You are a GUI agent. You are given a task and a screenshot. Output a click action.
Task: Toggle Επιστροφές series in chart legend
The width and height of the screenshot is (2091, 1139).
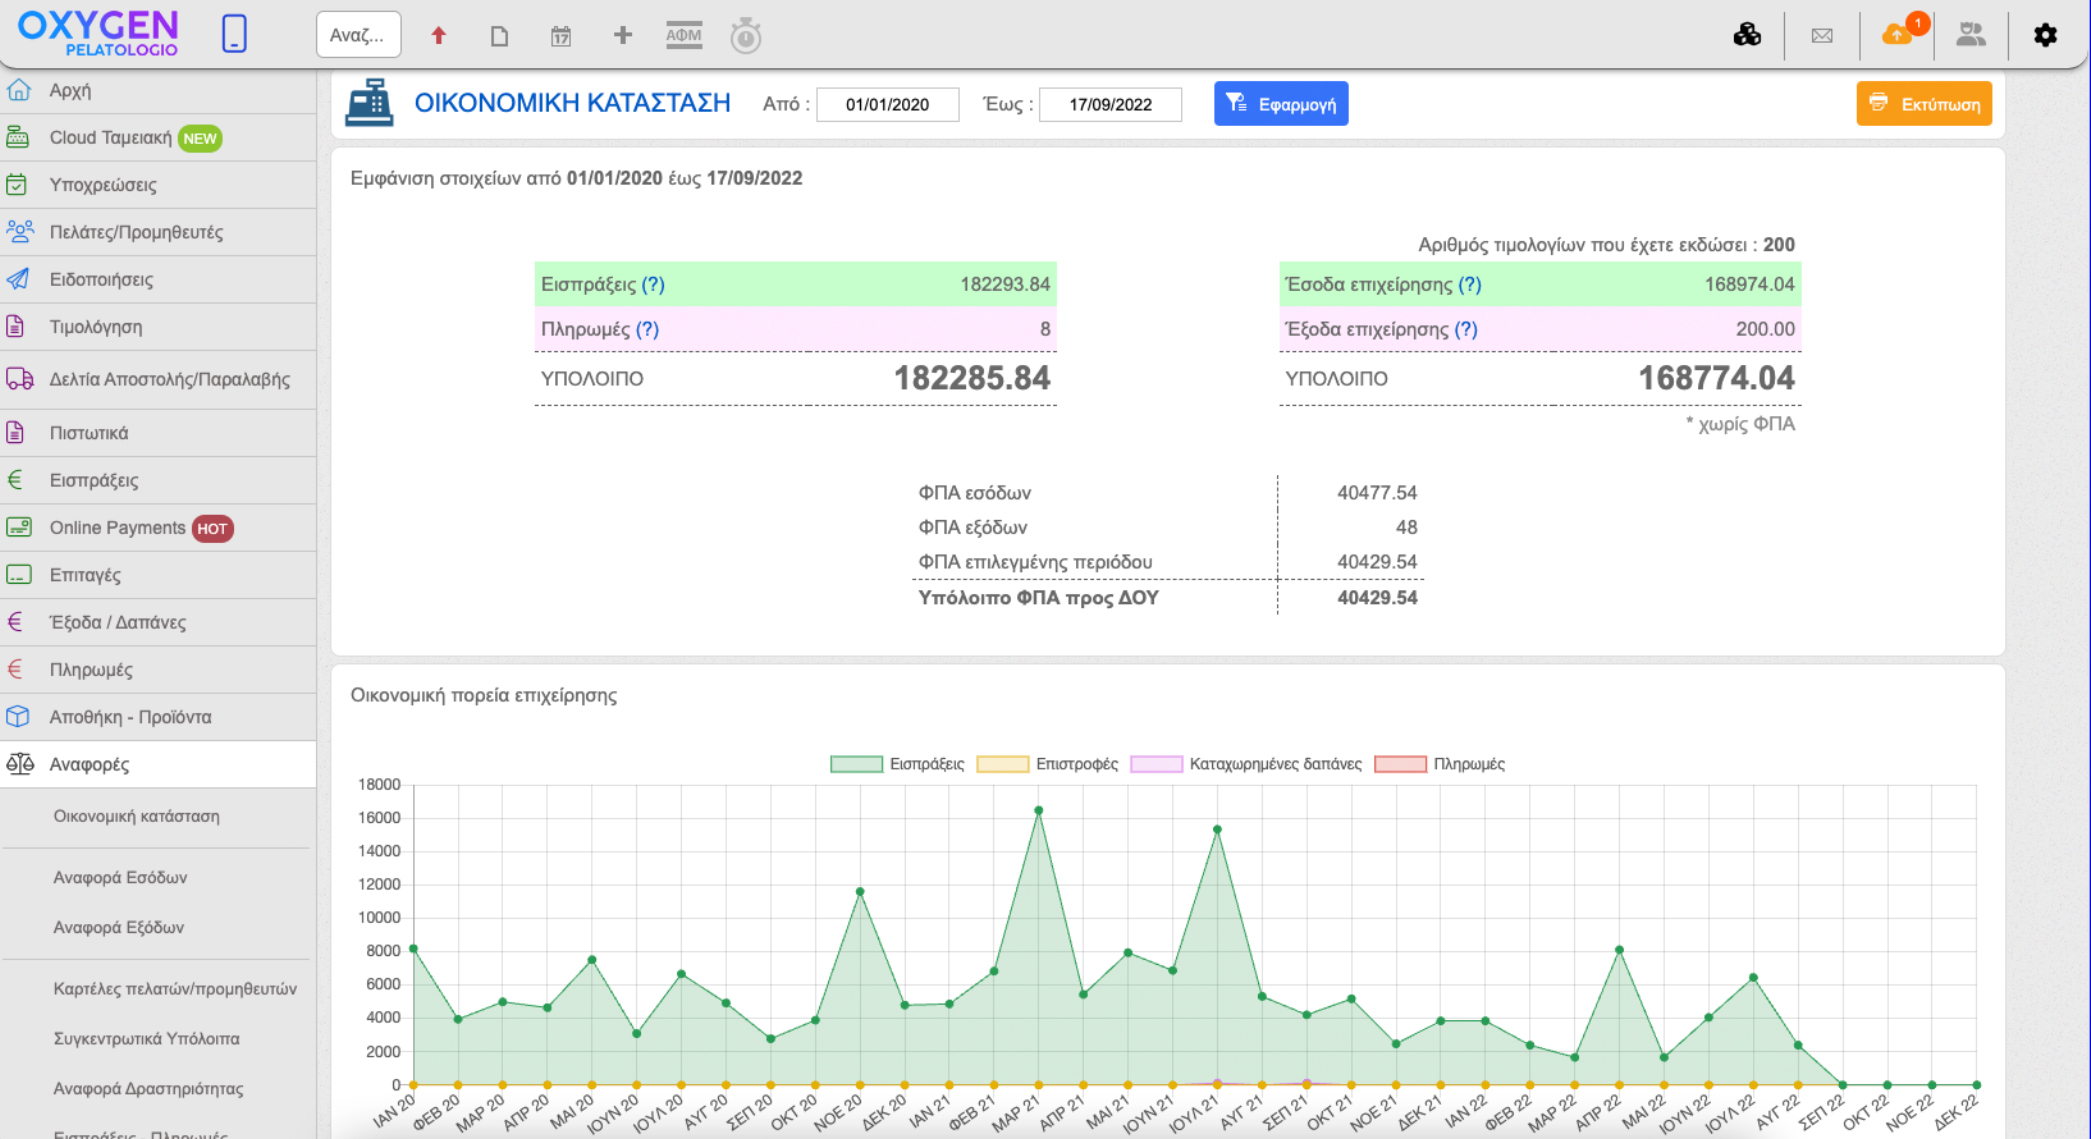point(1076,764)
